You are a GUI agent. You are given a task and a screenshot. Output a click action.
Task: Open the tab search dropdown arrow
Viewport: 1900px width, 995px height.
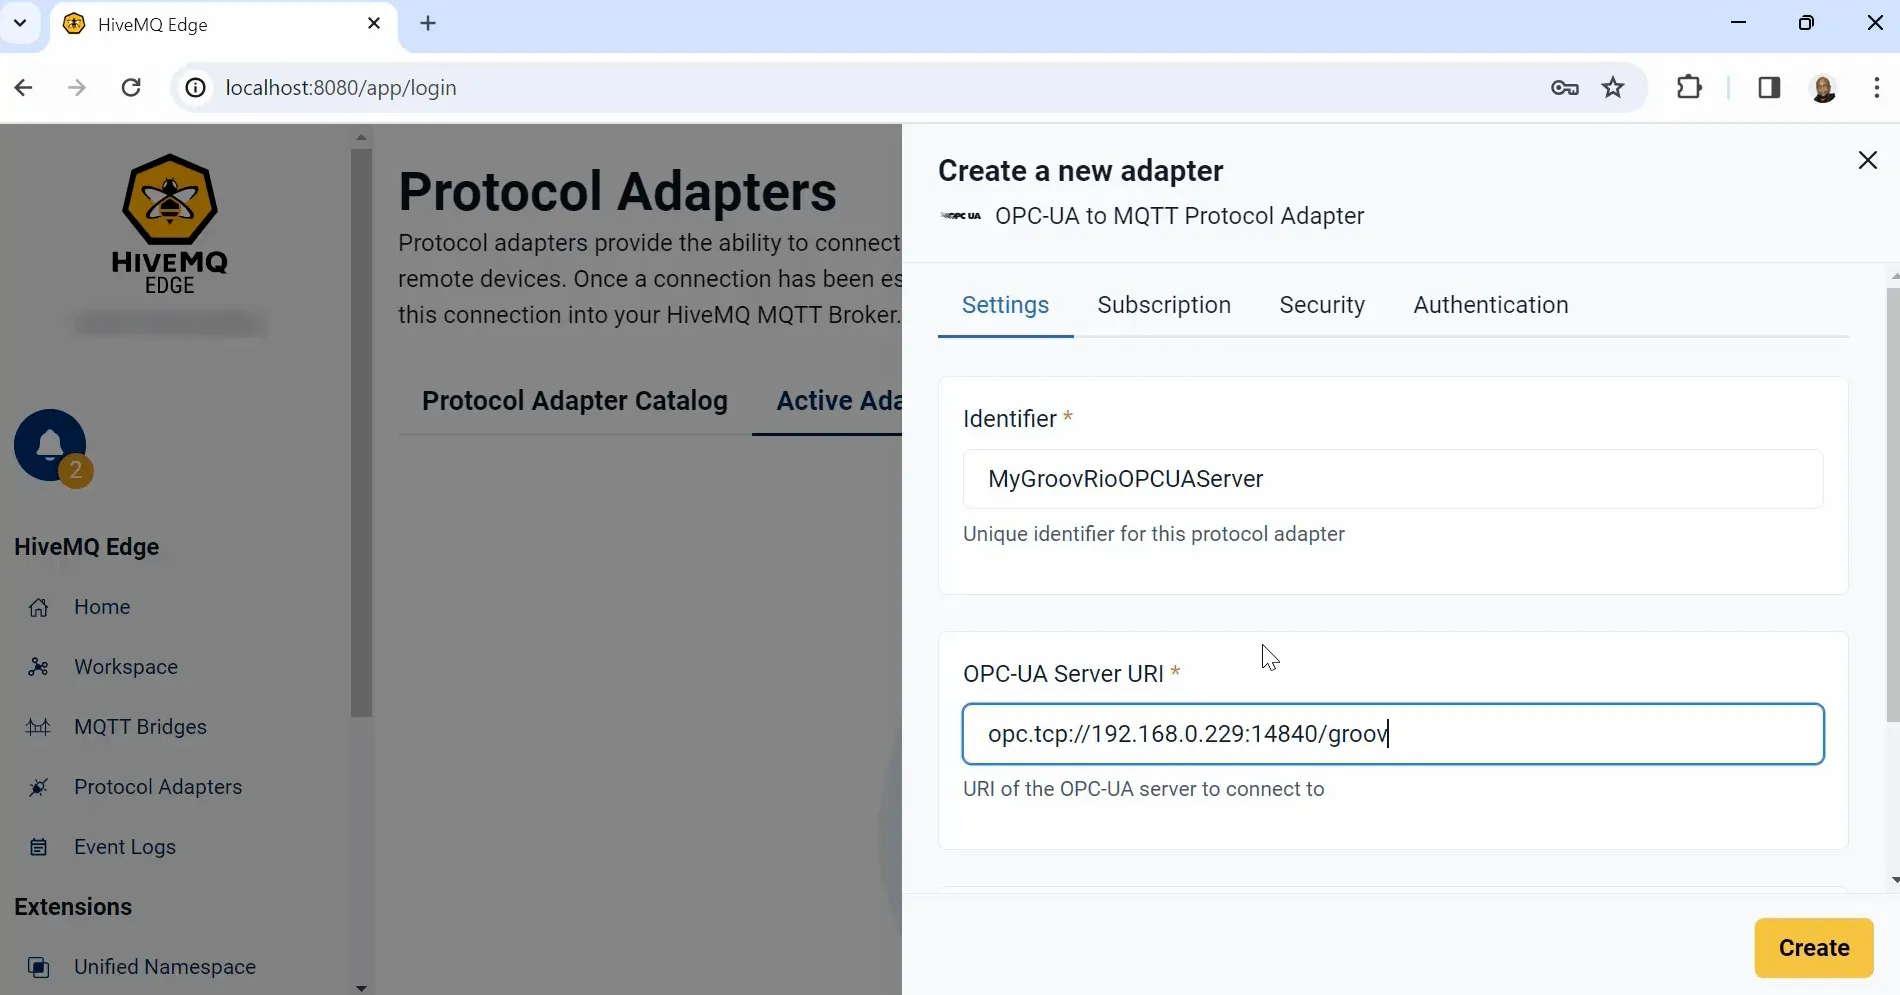20,24
